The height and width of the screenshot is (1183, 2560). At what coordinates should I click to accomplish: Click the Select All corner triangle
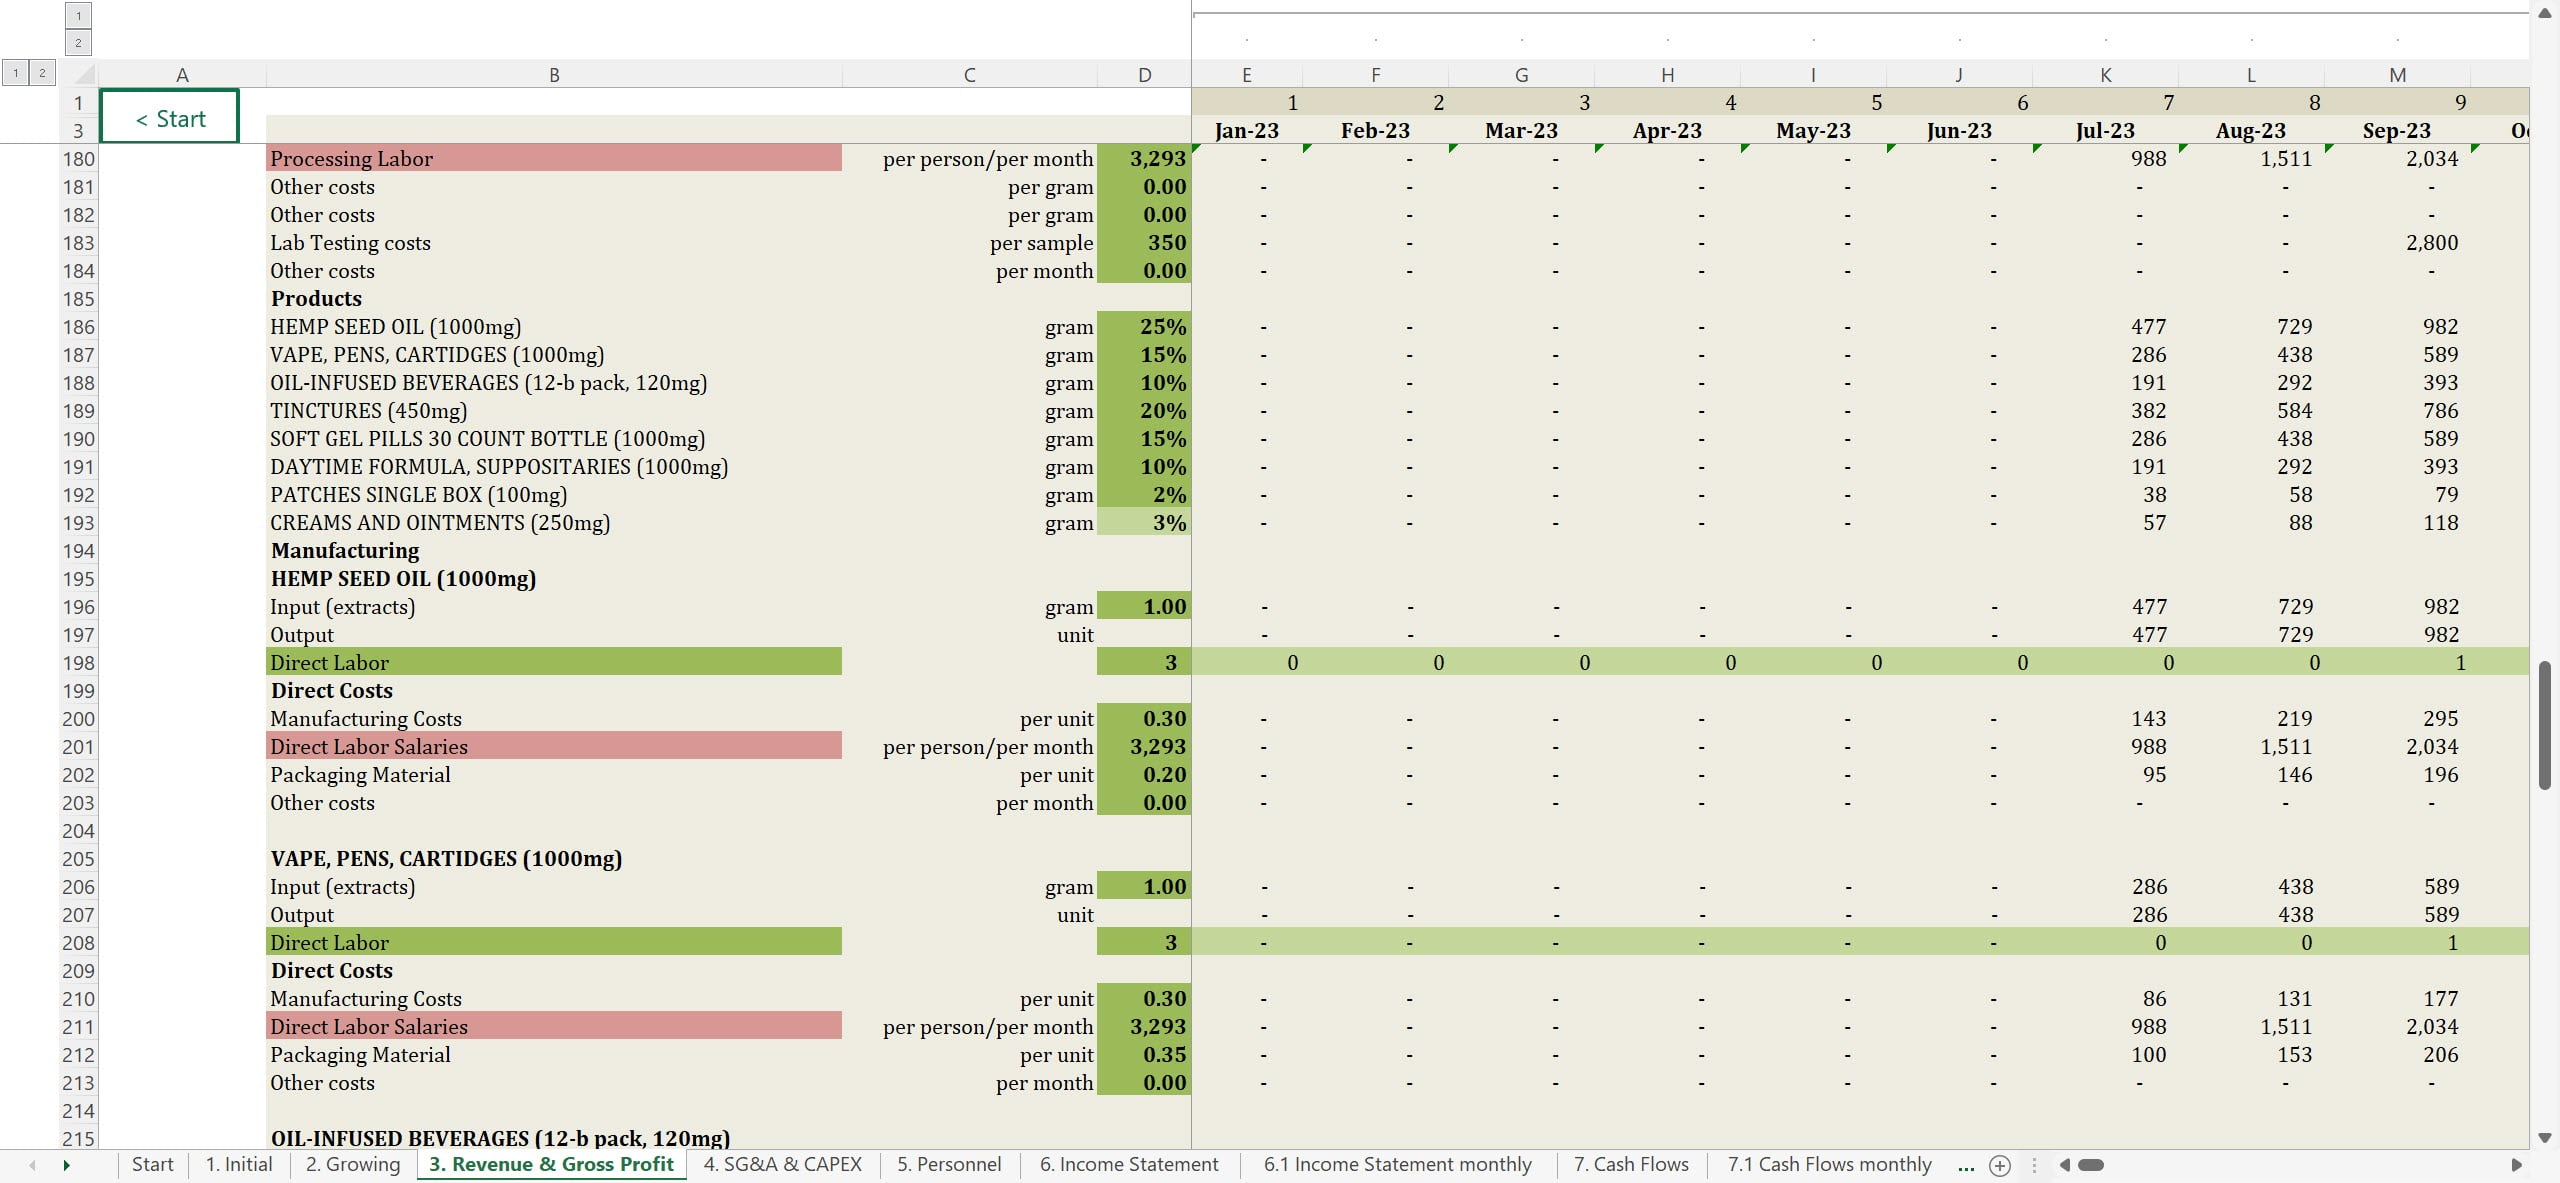84,75
